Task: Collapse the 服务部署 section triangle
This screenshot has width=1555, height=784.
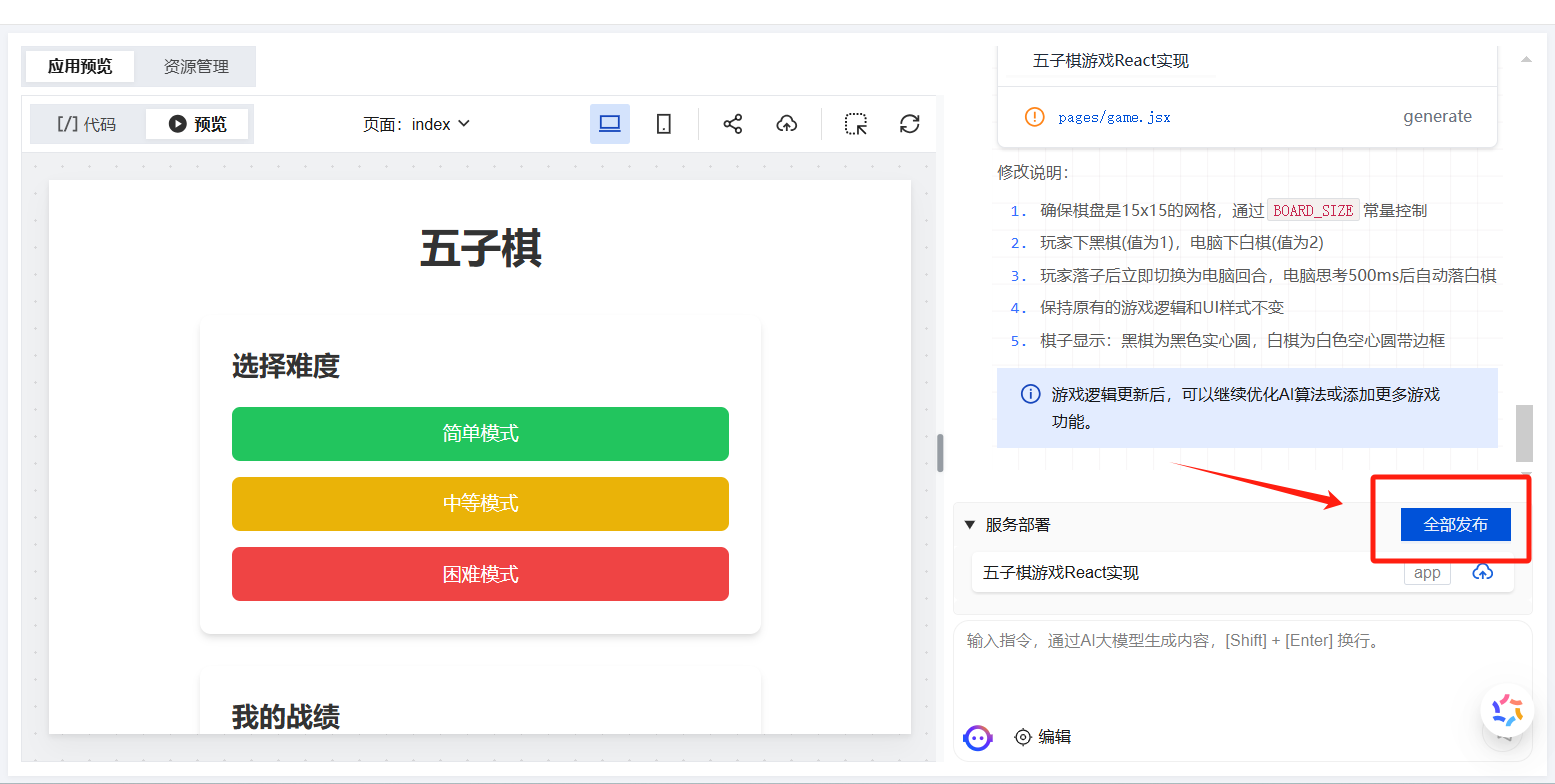Action: point(969,524)
